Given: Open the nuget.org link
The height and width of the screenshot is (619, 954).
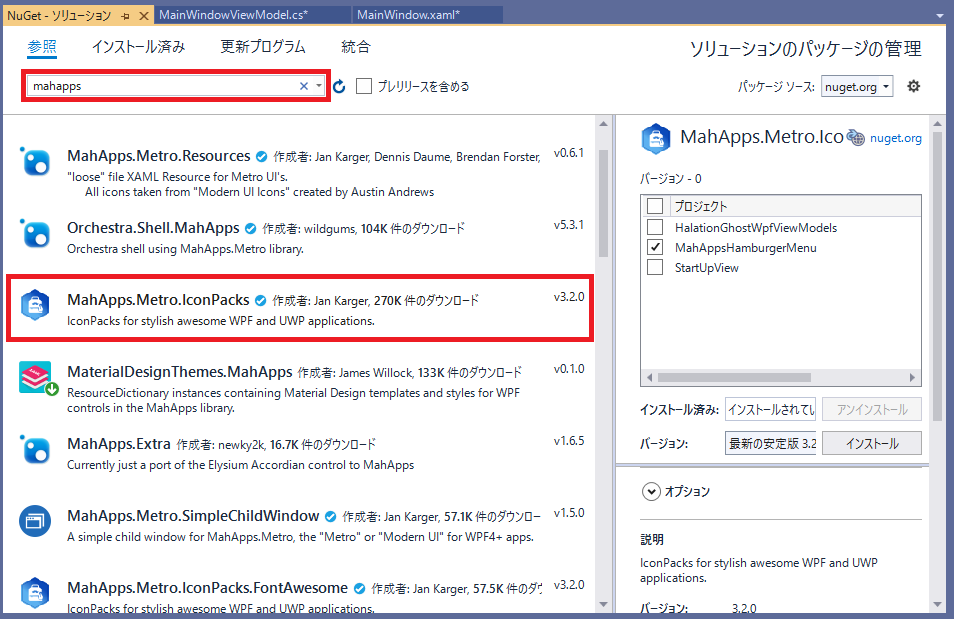Looking at the screenshot, I should tap(896, 138).
